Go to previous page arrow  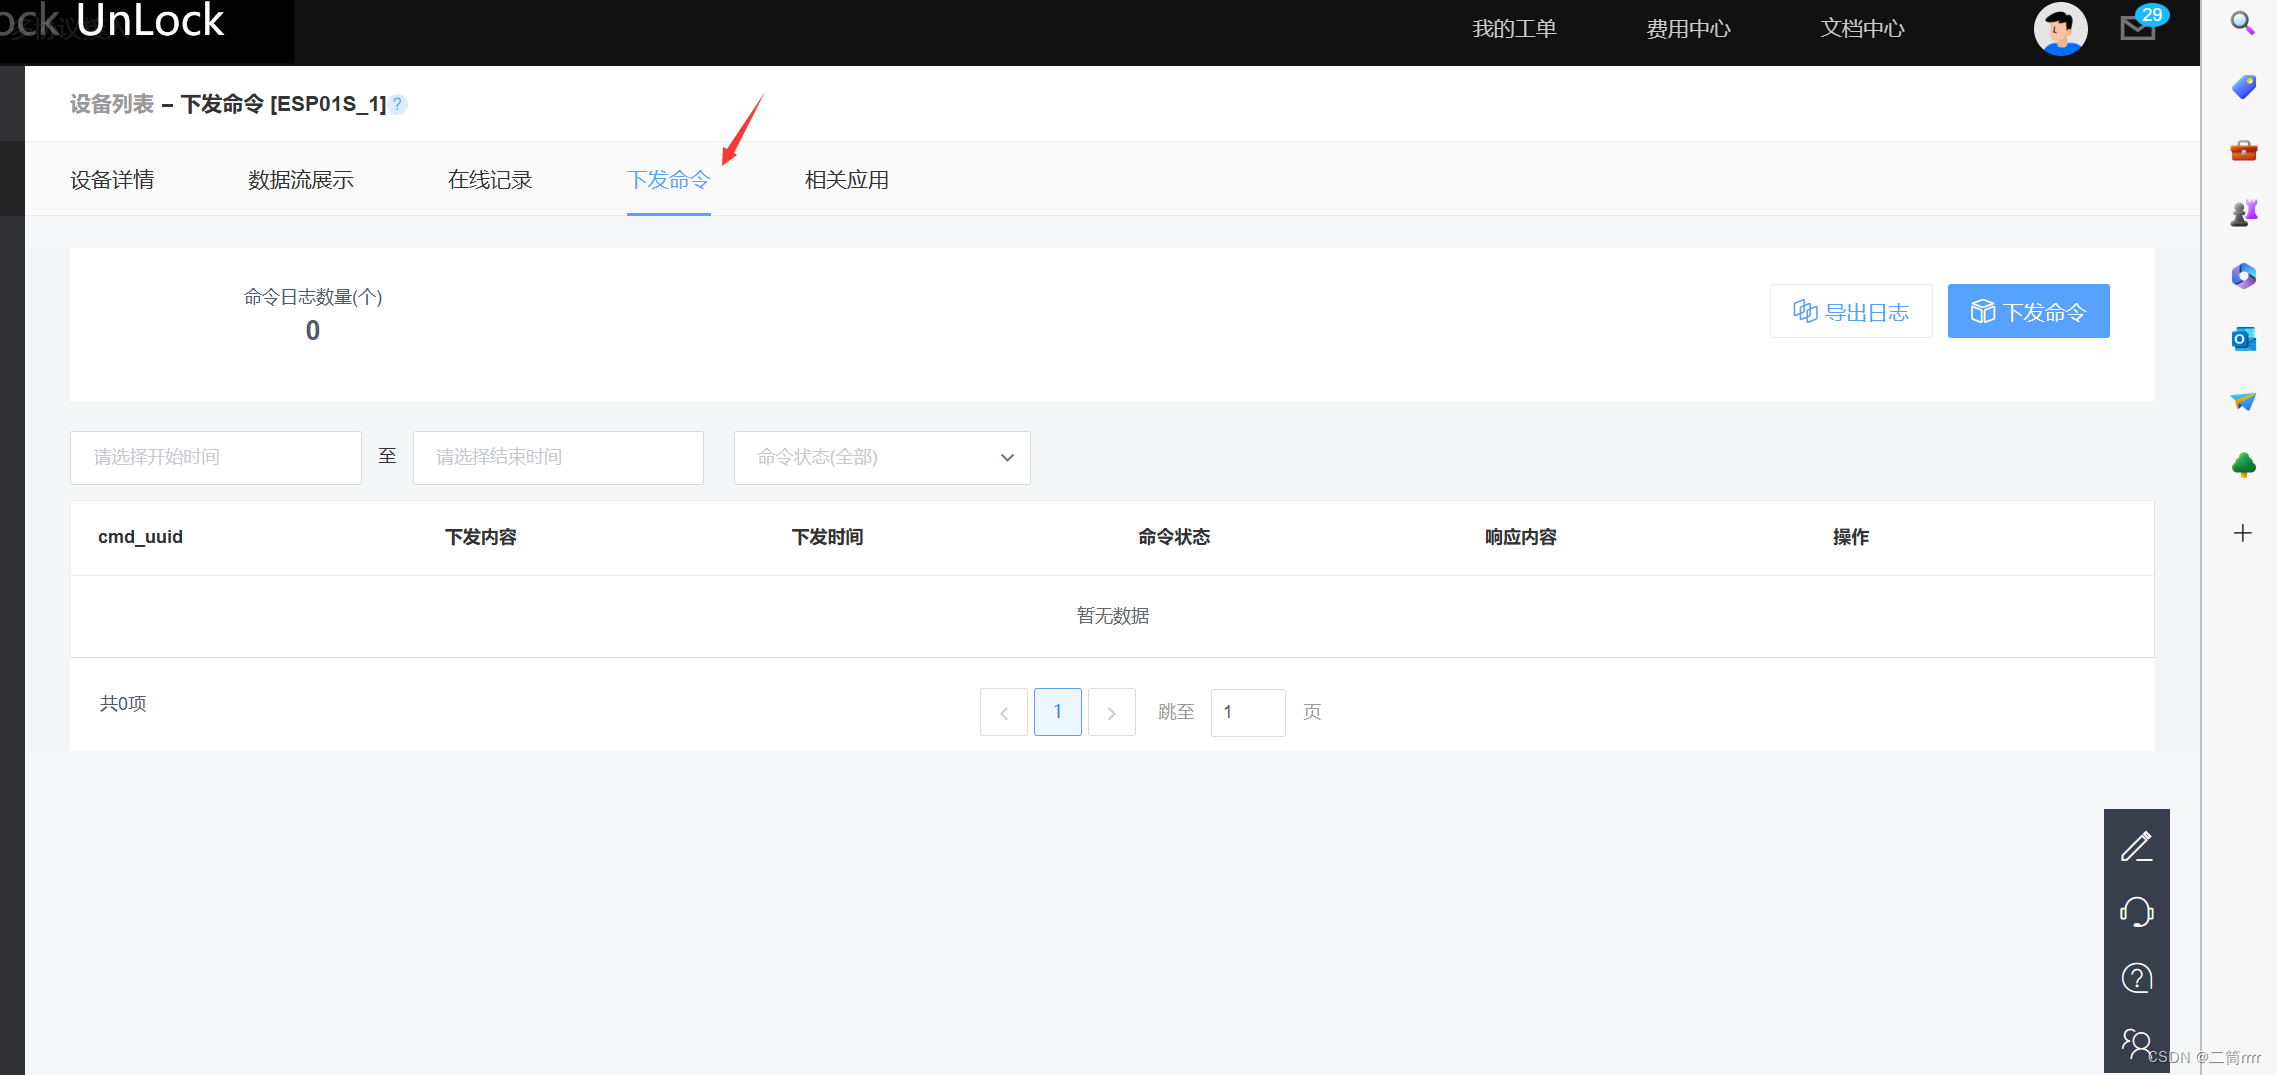click(x=1004, y=712)
